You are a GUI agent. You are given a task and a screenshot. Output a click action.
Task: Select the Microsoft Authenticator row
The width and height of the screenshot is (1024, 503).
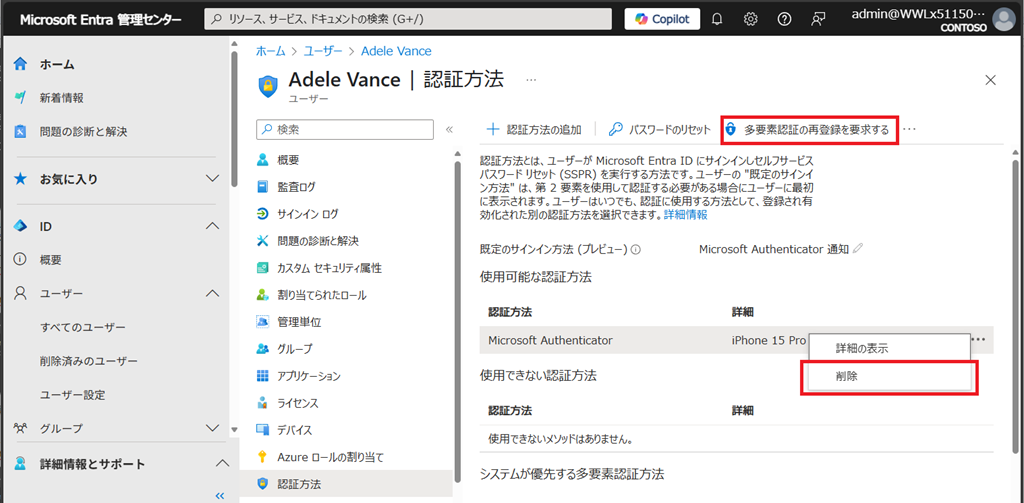737,340
